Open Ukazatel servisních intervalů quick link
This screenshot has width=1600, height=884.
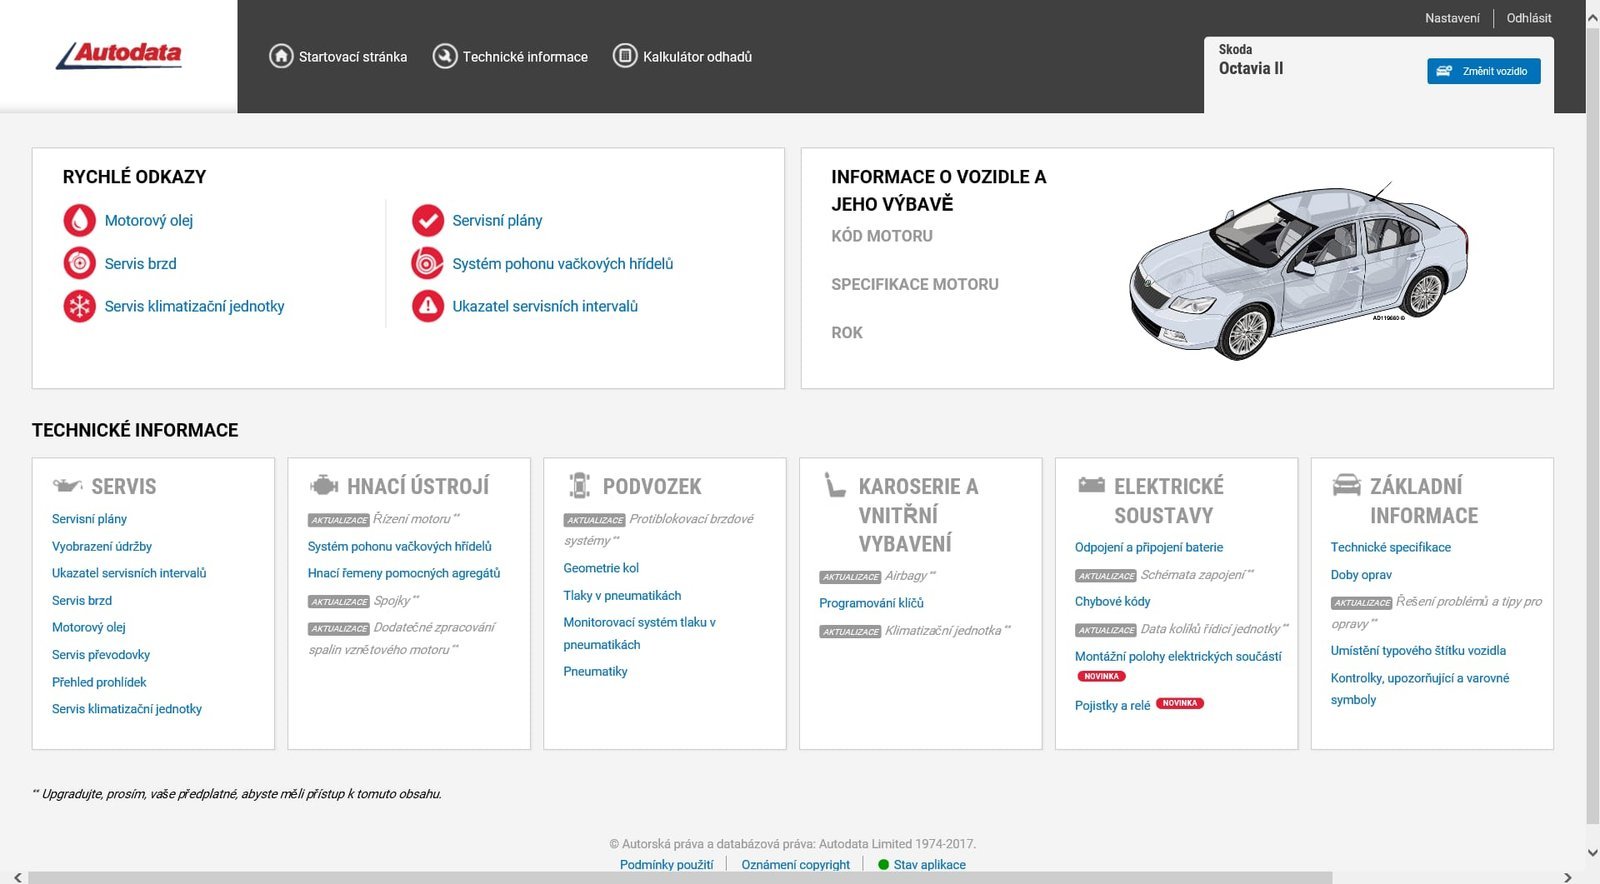point(545,307)
